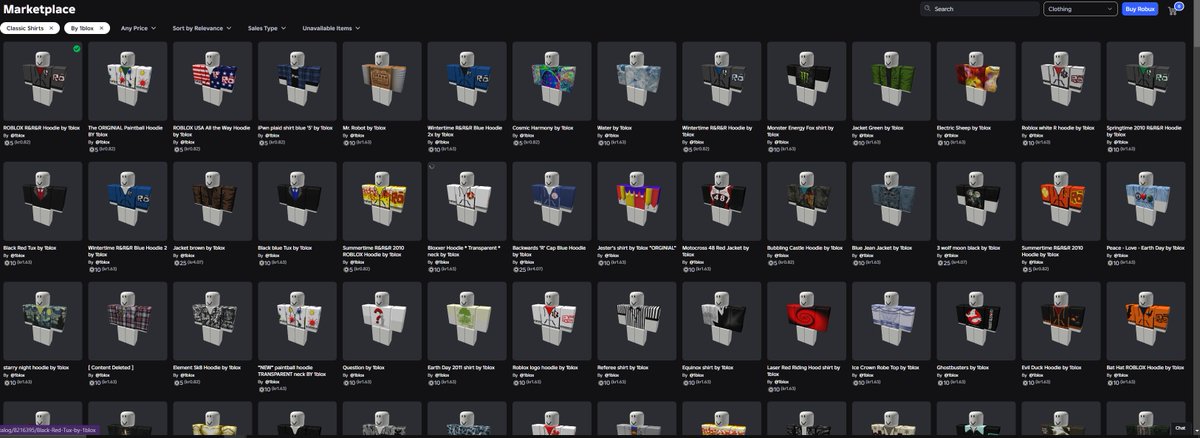View the Equinox shirt thumbnail
Viewport: 1200px width, 438px height.
722,322
